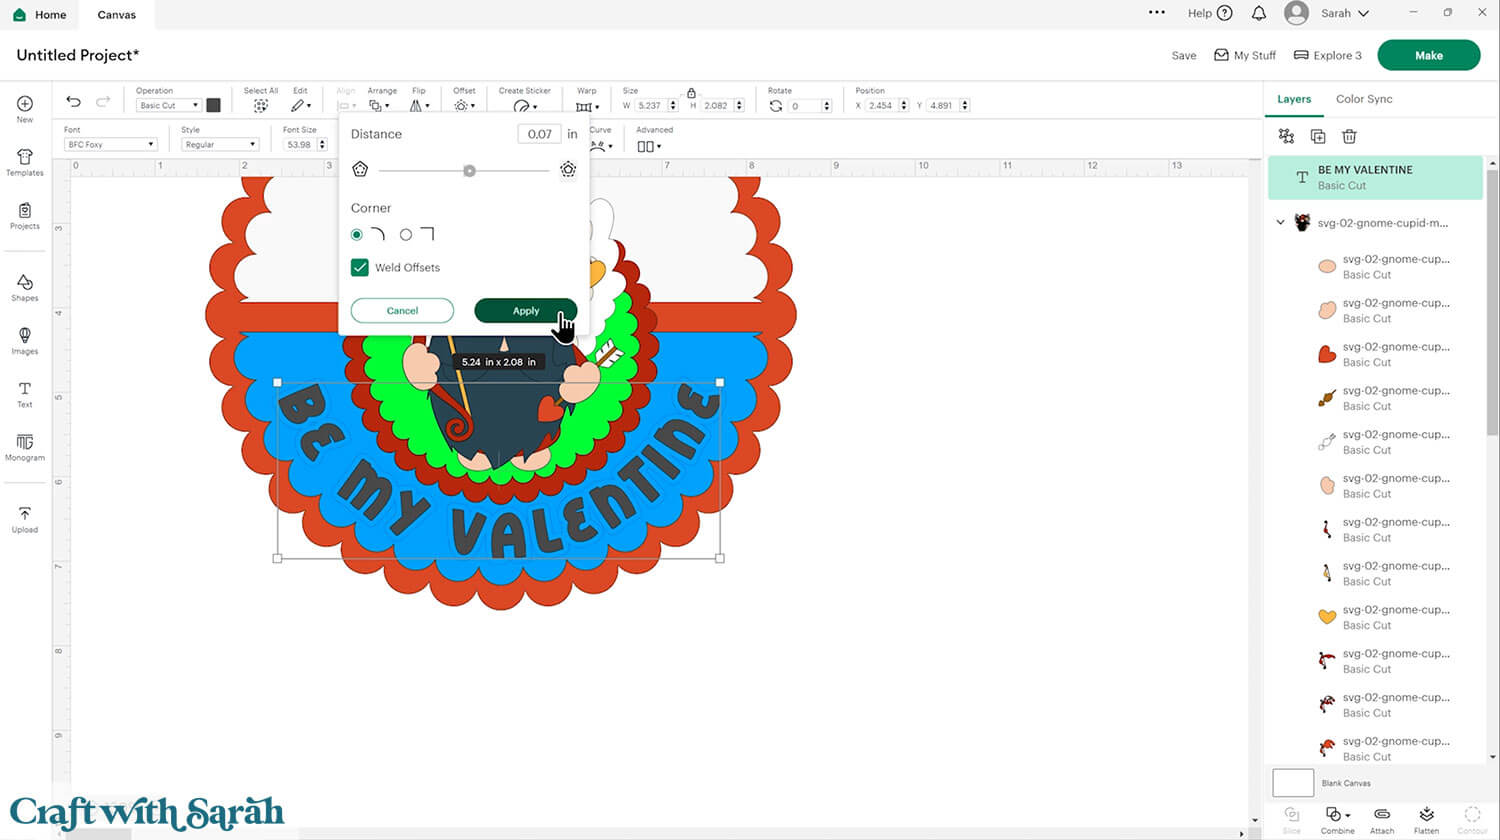Switch to the Color Sync tab
Screen dimensions: 1500x840
click(1364, 99)
